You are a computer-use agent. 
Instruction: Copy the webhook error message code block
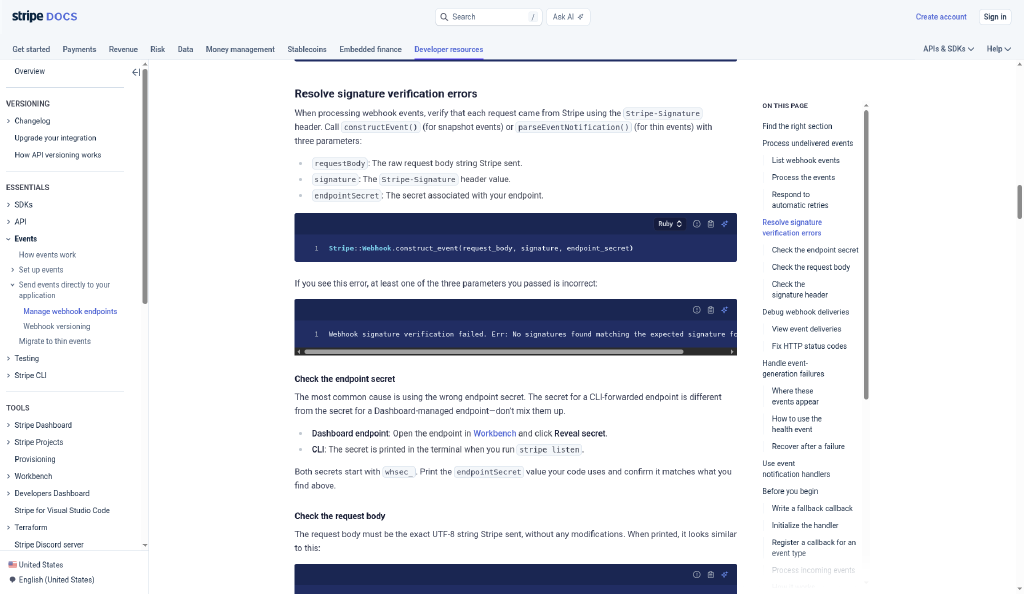click(711, 310)
